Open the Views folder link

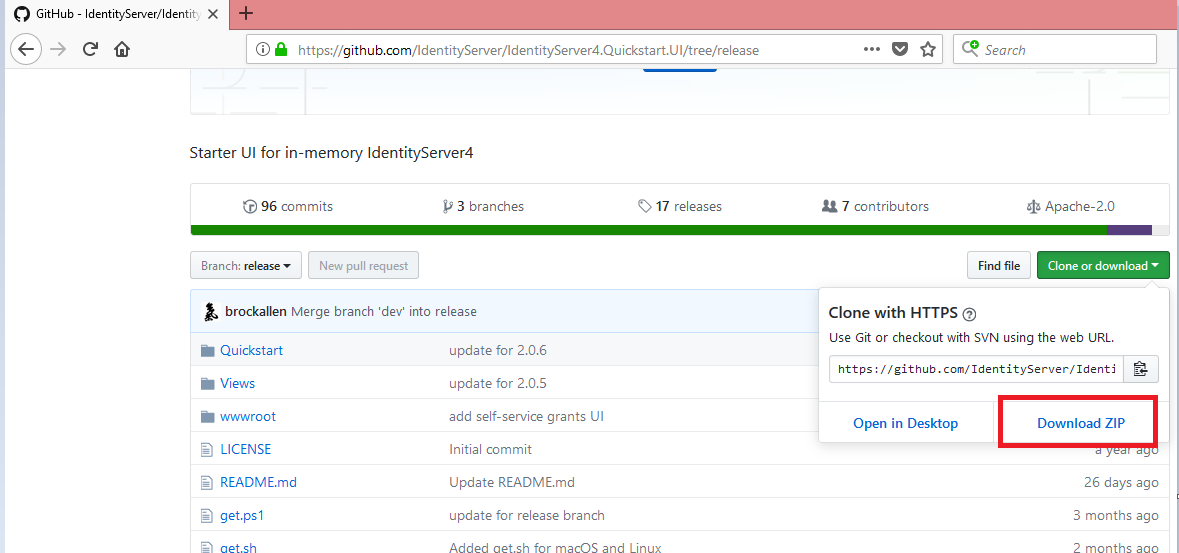coord(238,384)
